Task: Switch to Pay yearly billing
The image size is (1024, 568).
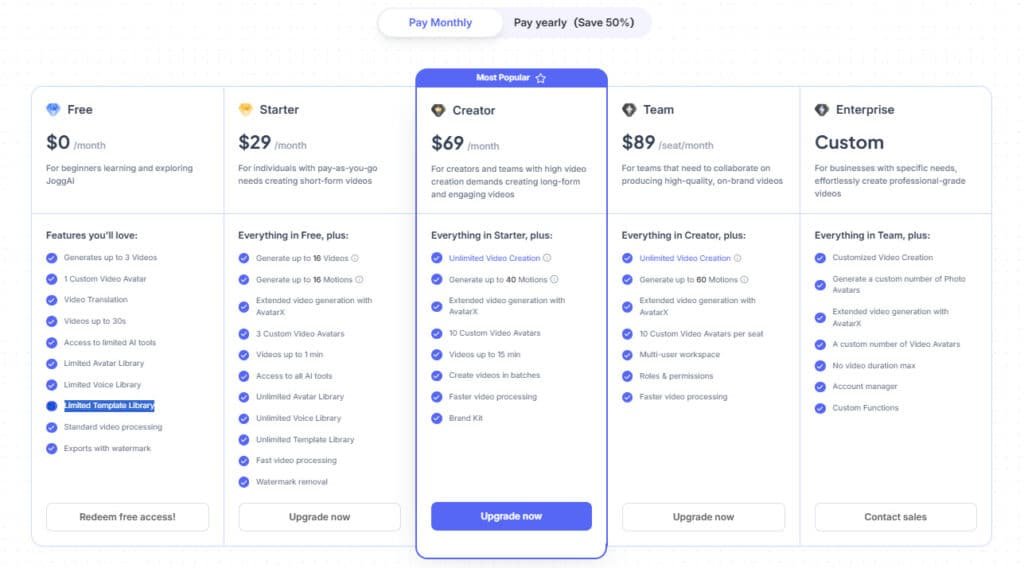Action: tap(574, 23)
